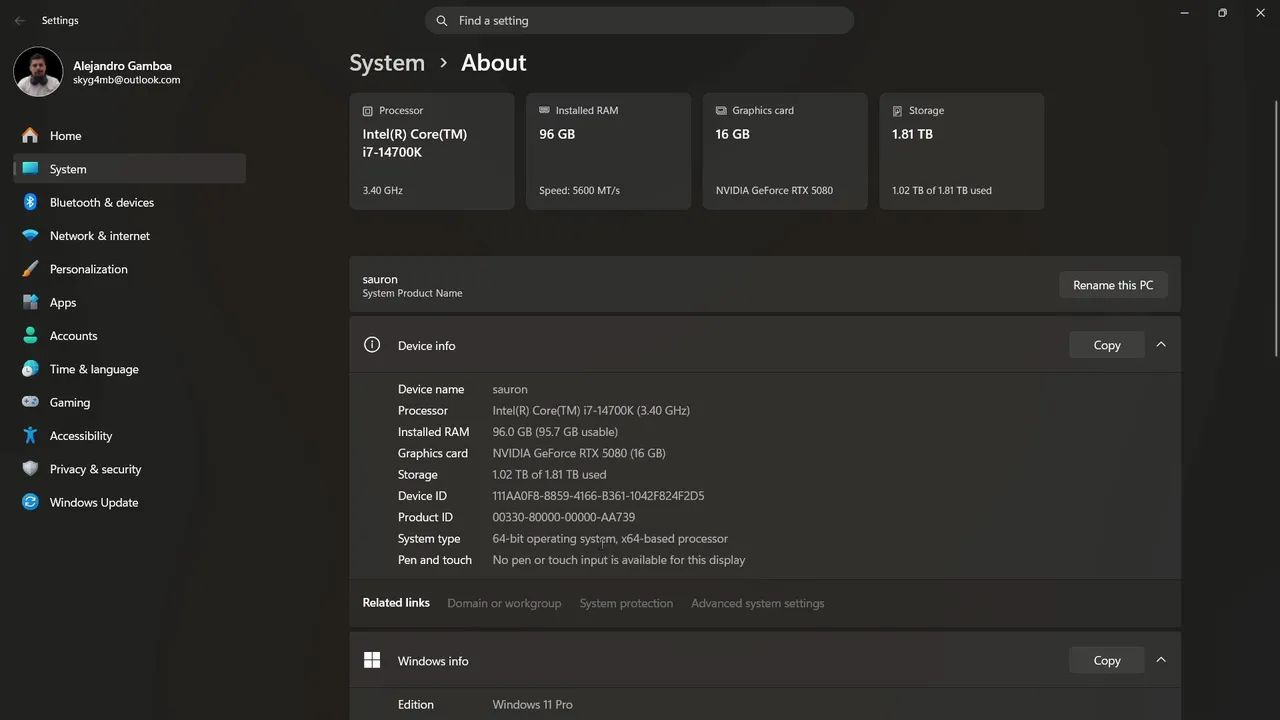Go to Apps settings
The height and width of the screenshot is (720, 1280).
tap(62, 302)
